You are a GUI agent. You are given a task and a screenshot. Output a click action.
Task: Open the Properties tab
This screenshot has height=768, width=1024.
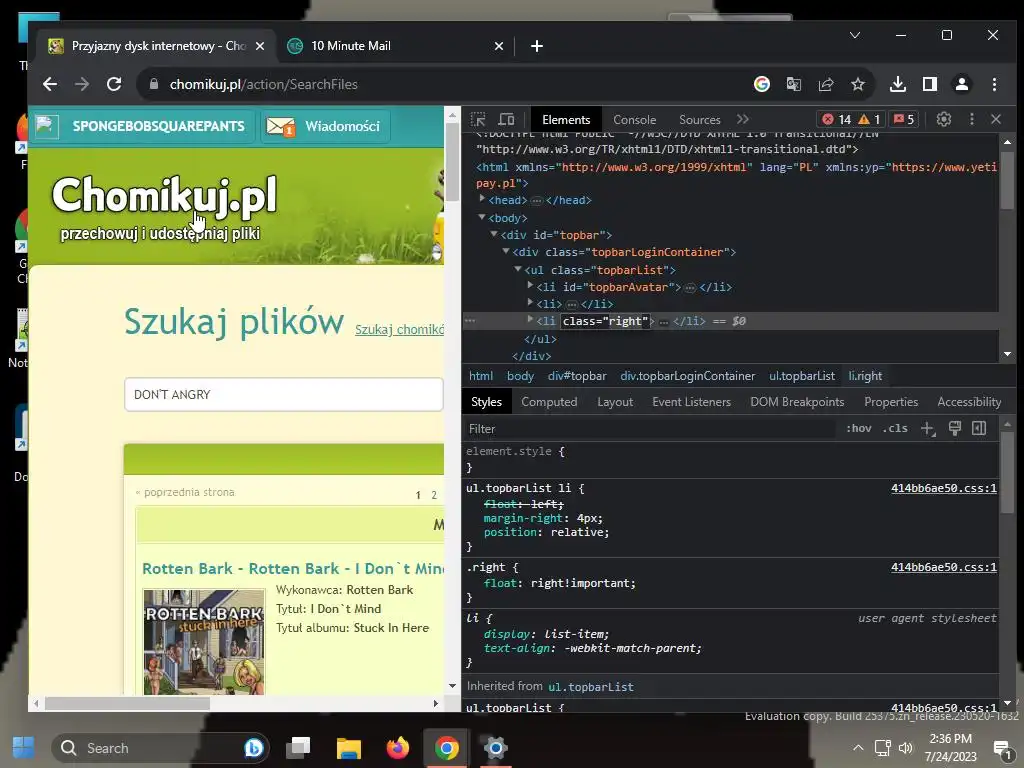891,402
